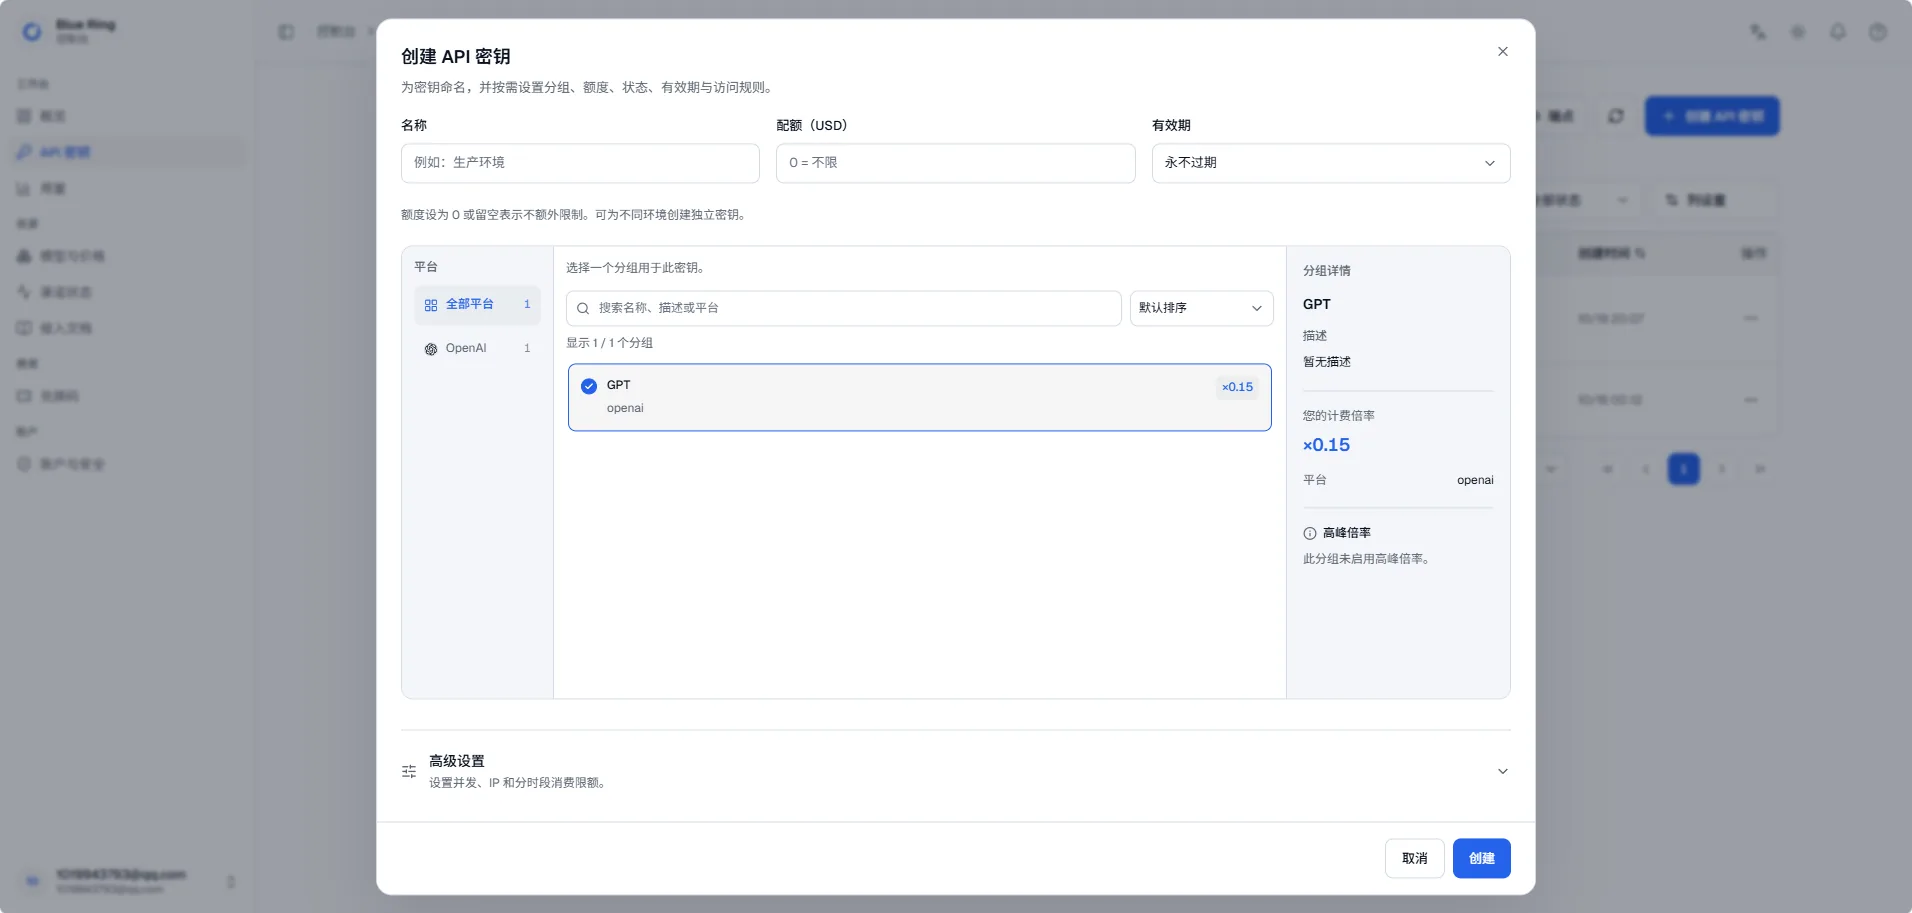Click the large '×0.15' billing rate value

pyautogui.click(x=1326, y=445)
